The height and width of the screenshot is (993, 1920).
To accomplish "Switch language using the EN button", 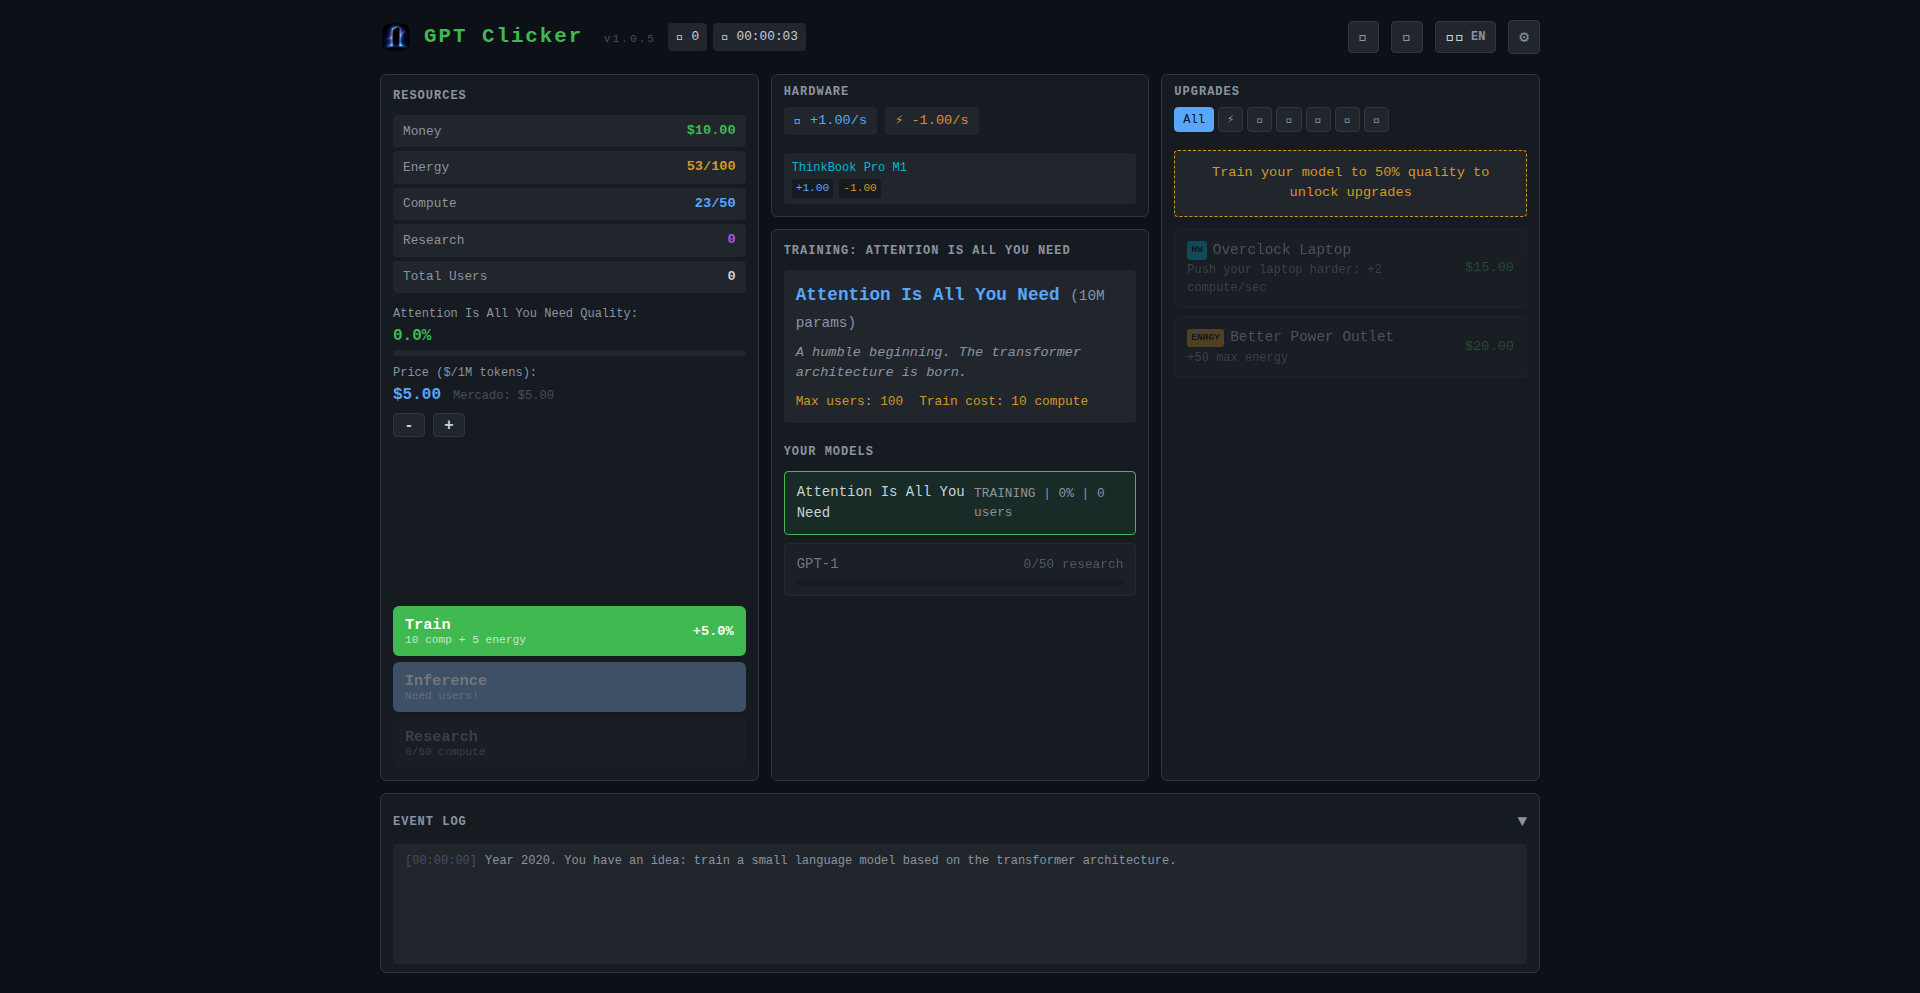I will 1465,37.
